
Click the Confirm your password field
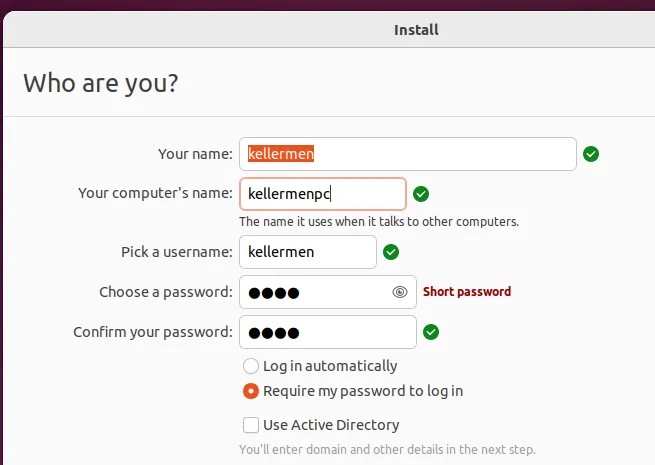328,332
